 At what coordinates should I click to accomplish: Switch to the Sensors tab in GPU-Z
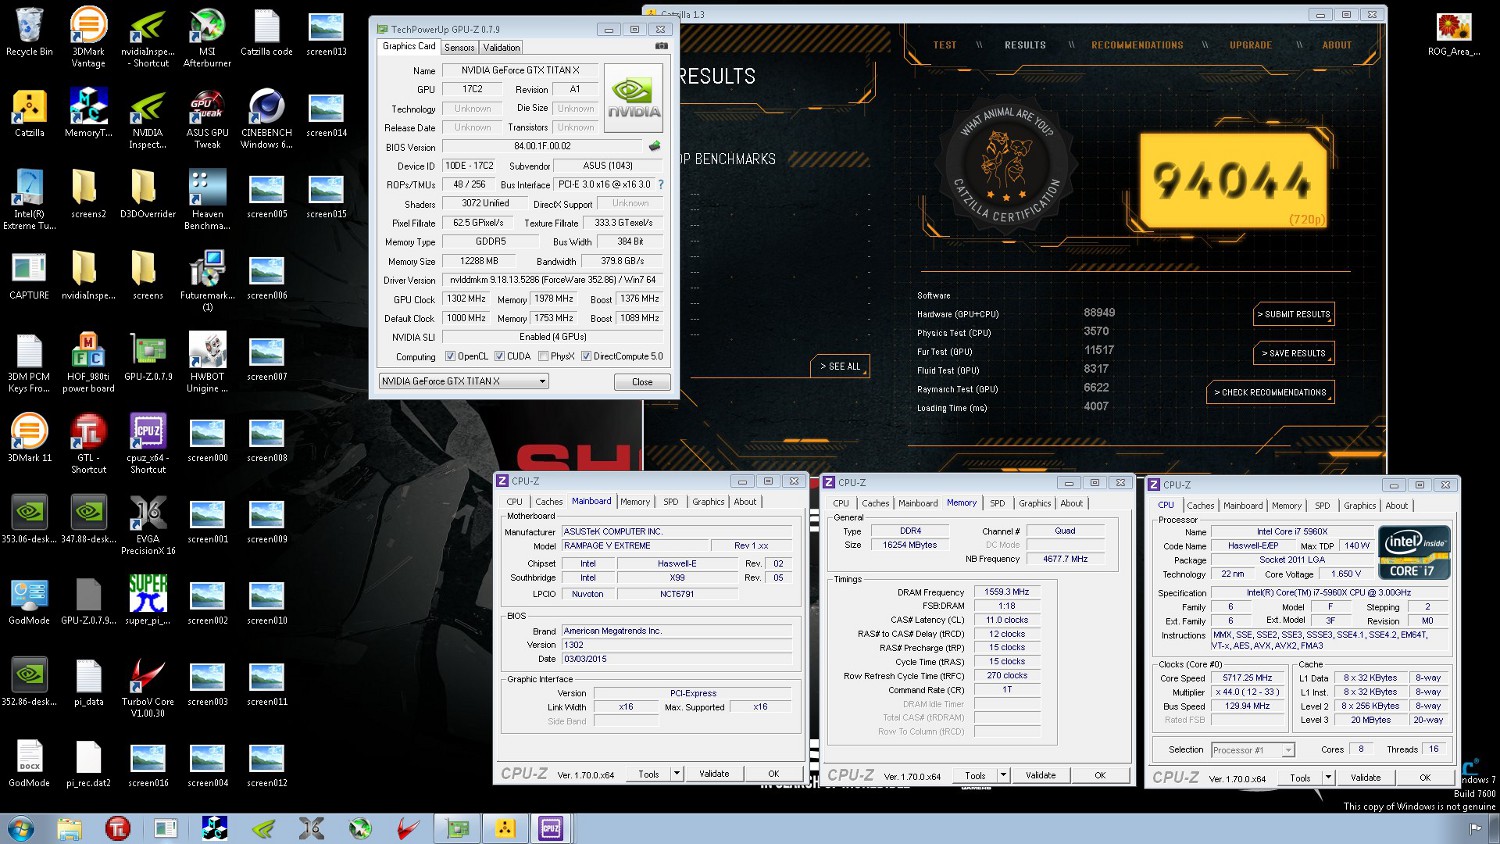pyautogui.click(x=459, y=47)
